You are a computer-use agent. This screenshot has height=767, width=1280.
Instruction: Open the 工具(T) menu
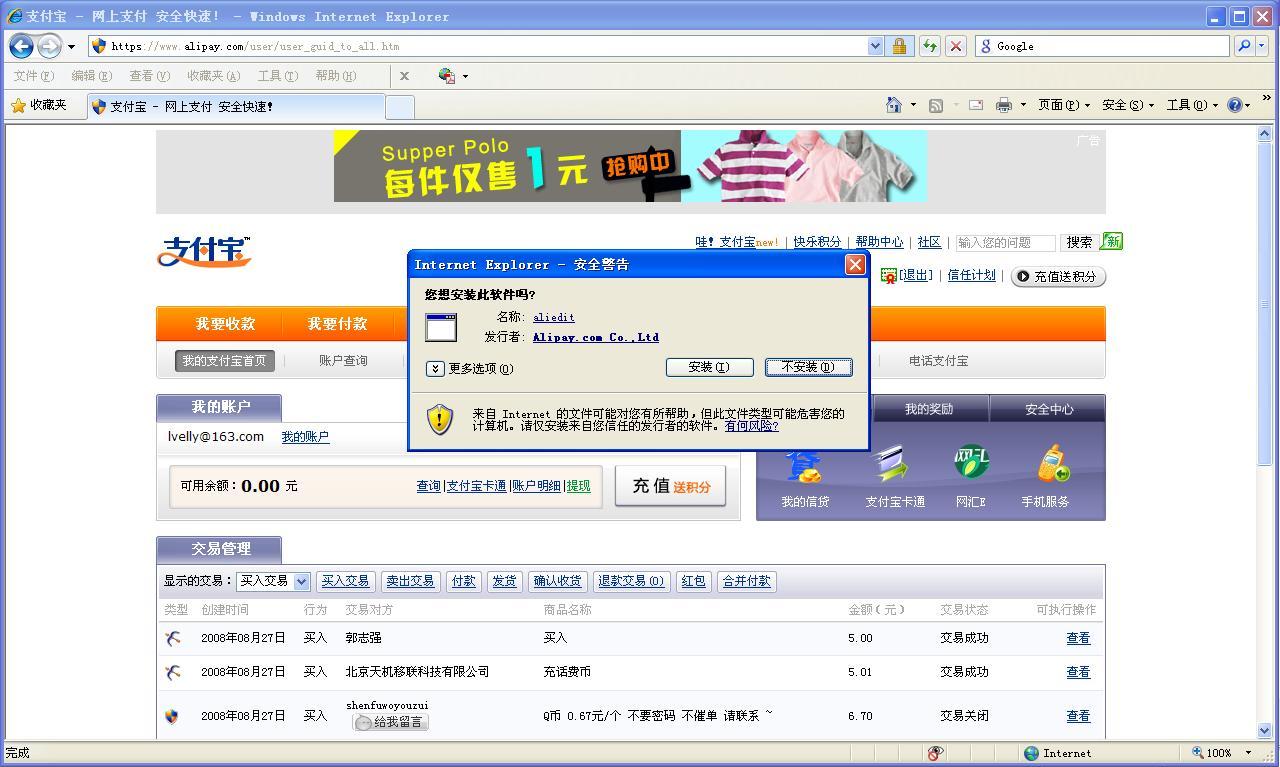(277, 76)
